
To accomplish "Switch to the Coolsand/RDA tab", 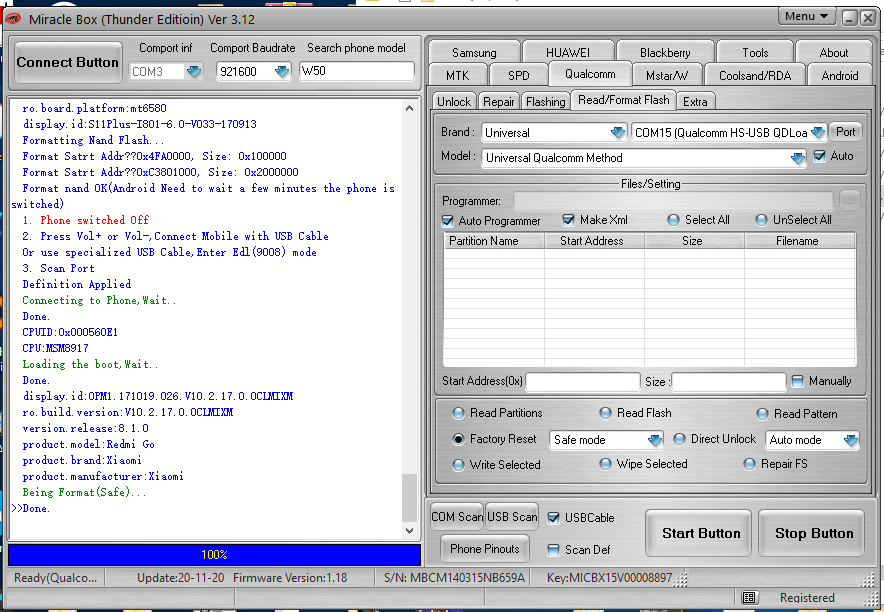I will click(x=755, y=76).
